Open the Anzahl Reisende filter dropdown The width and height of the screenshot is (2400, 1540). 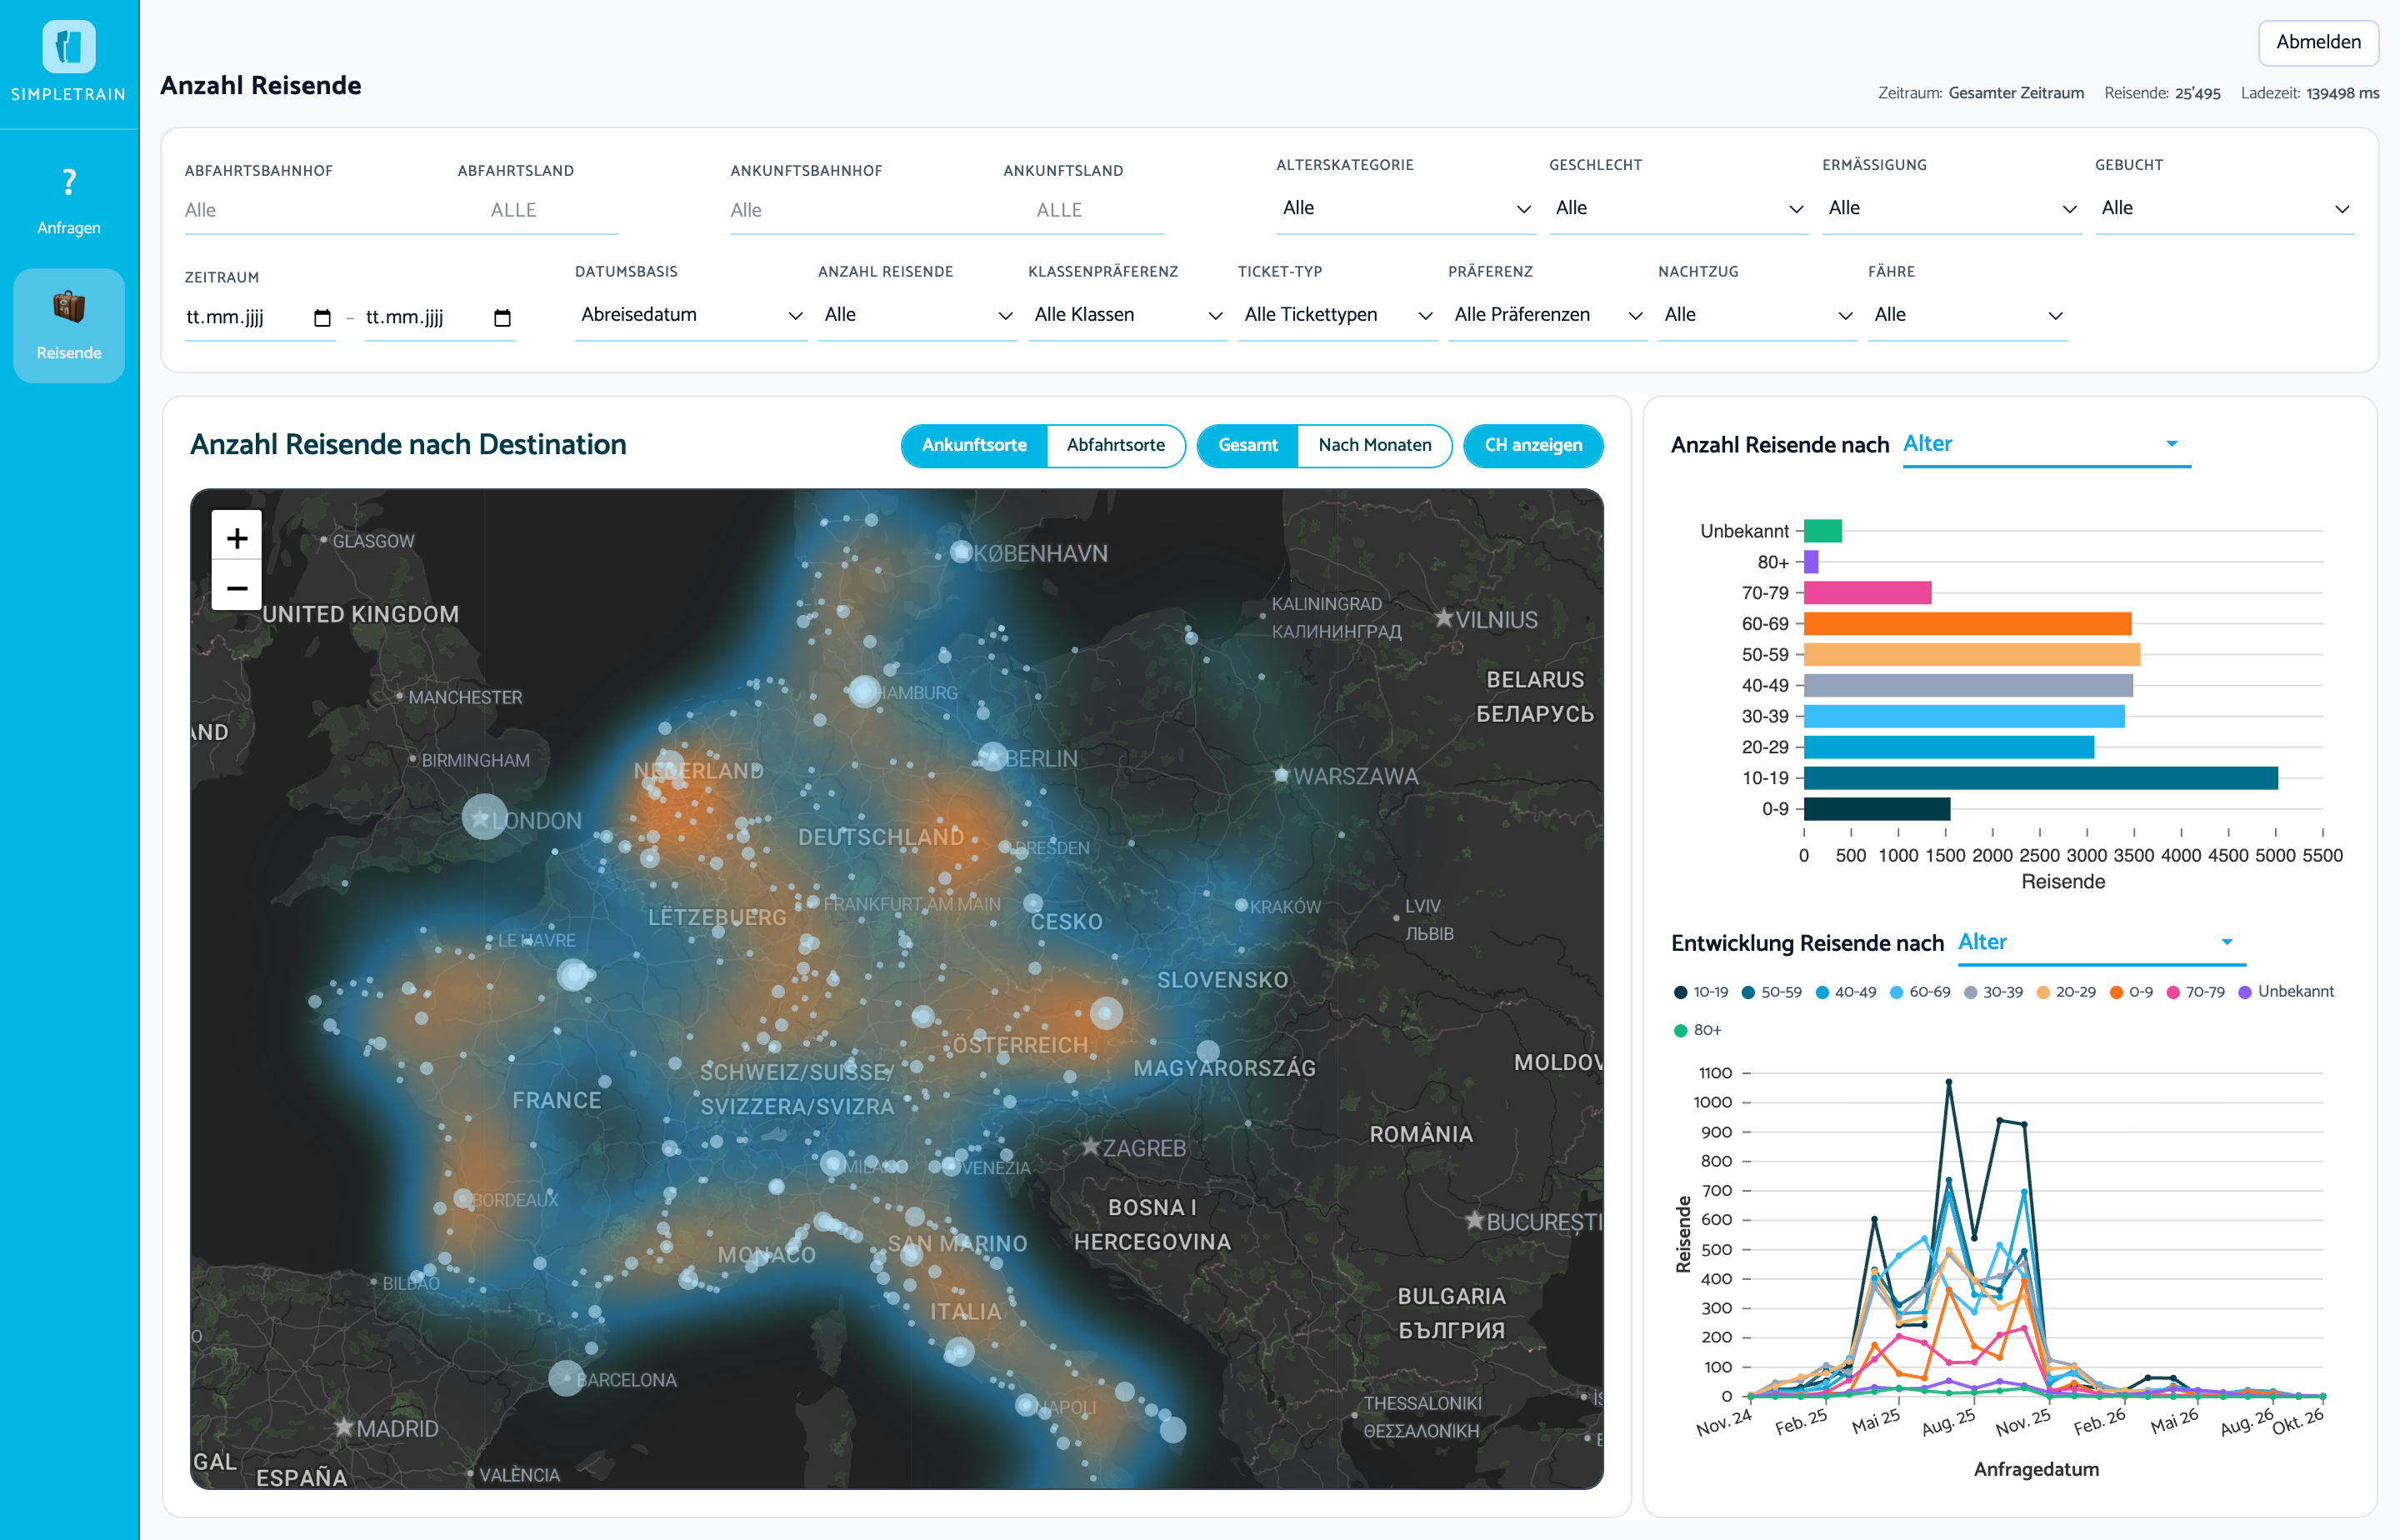(917, 315)
